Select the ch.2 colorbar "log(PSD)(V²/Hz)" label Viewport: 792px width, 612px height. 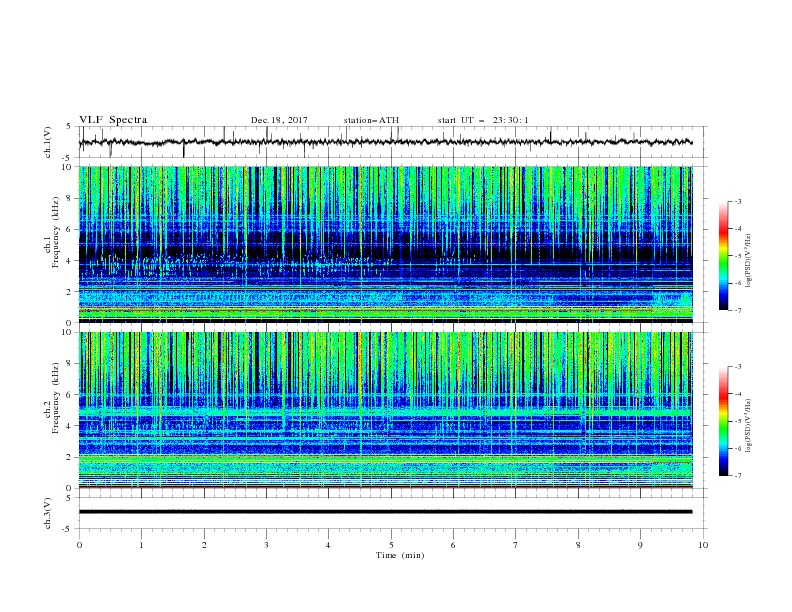[748, 426]
